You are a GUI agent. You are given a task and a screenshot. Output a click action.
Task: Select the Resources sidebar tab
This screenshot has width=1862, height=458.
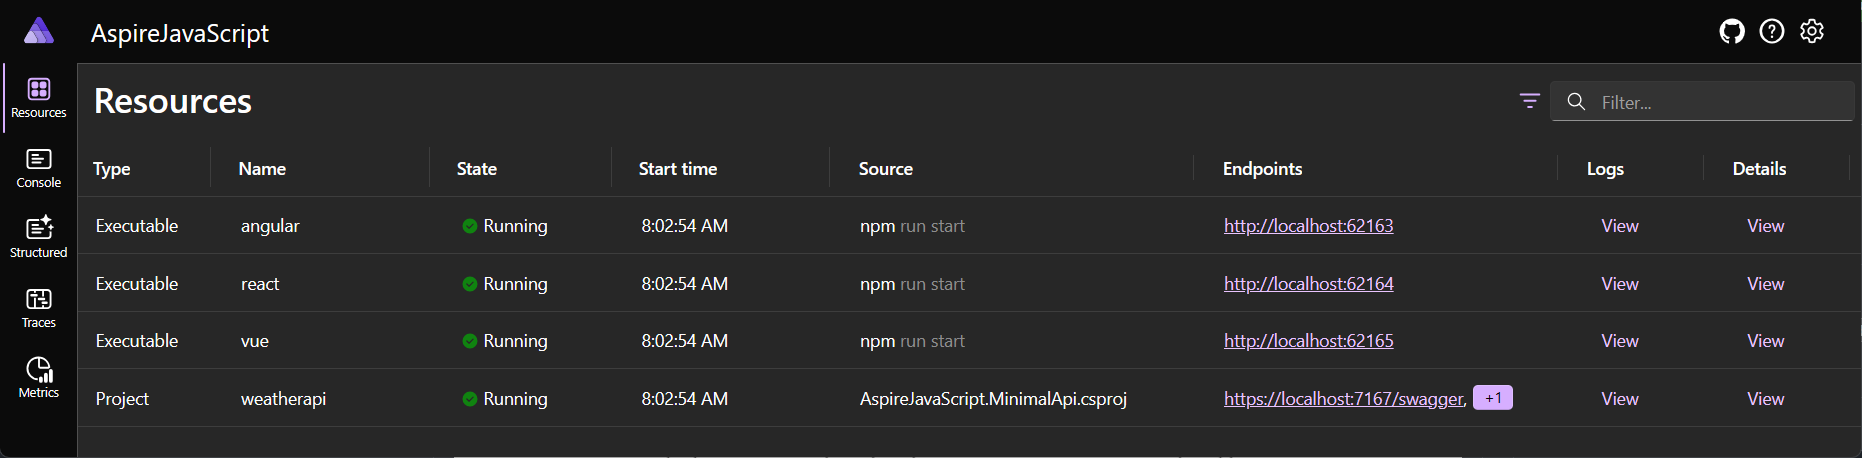39,98
